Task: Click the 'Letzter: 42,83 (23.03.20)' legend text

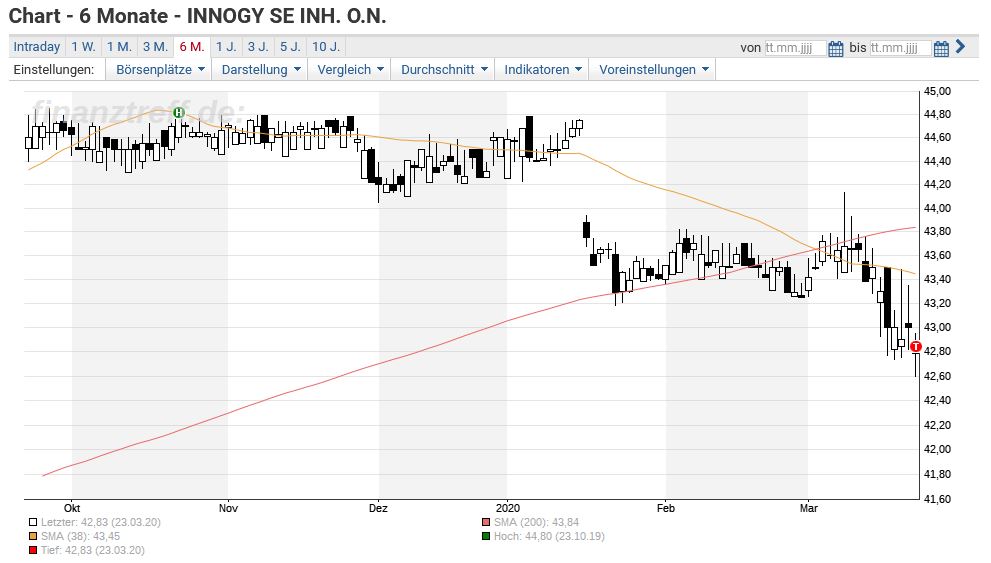Action: pyautogui.click(x=100, y=523)
